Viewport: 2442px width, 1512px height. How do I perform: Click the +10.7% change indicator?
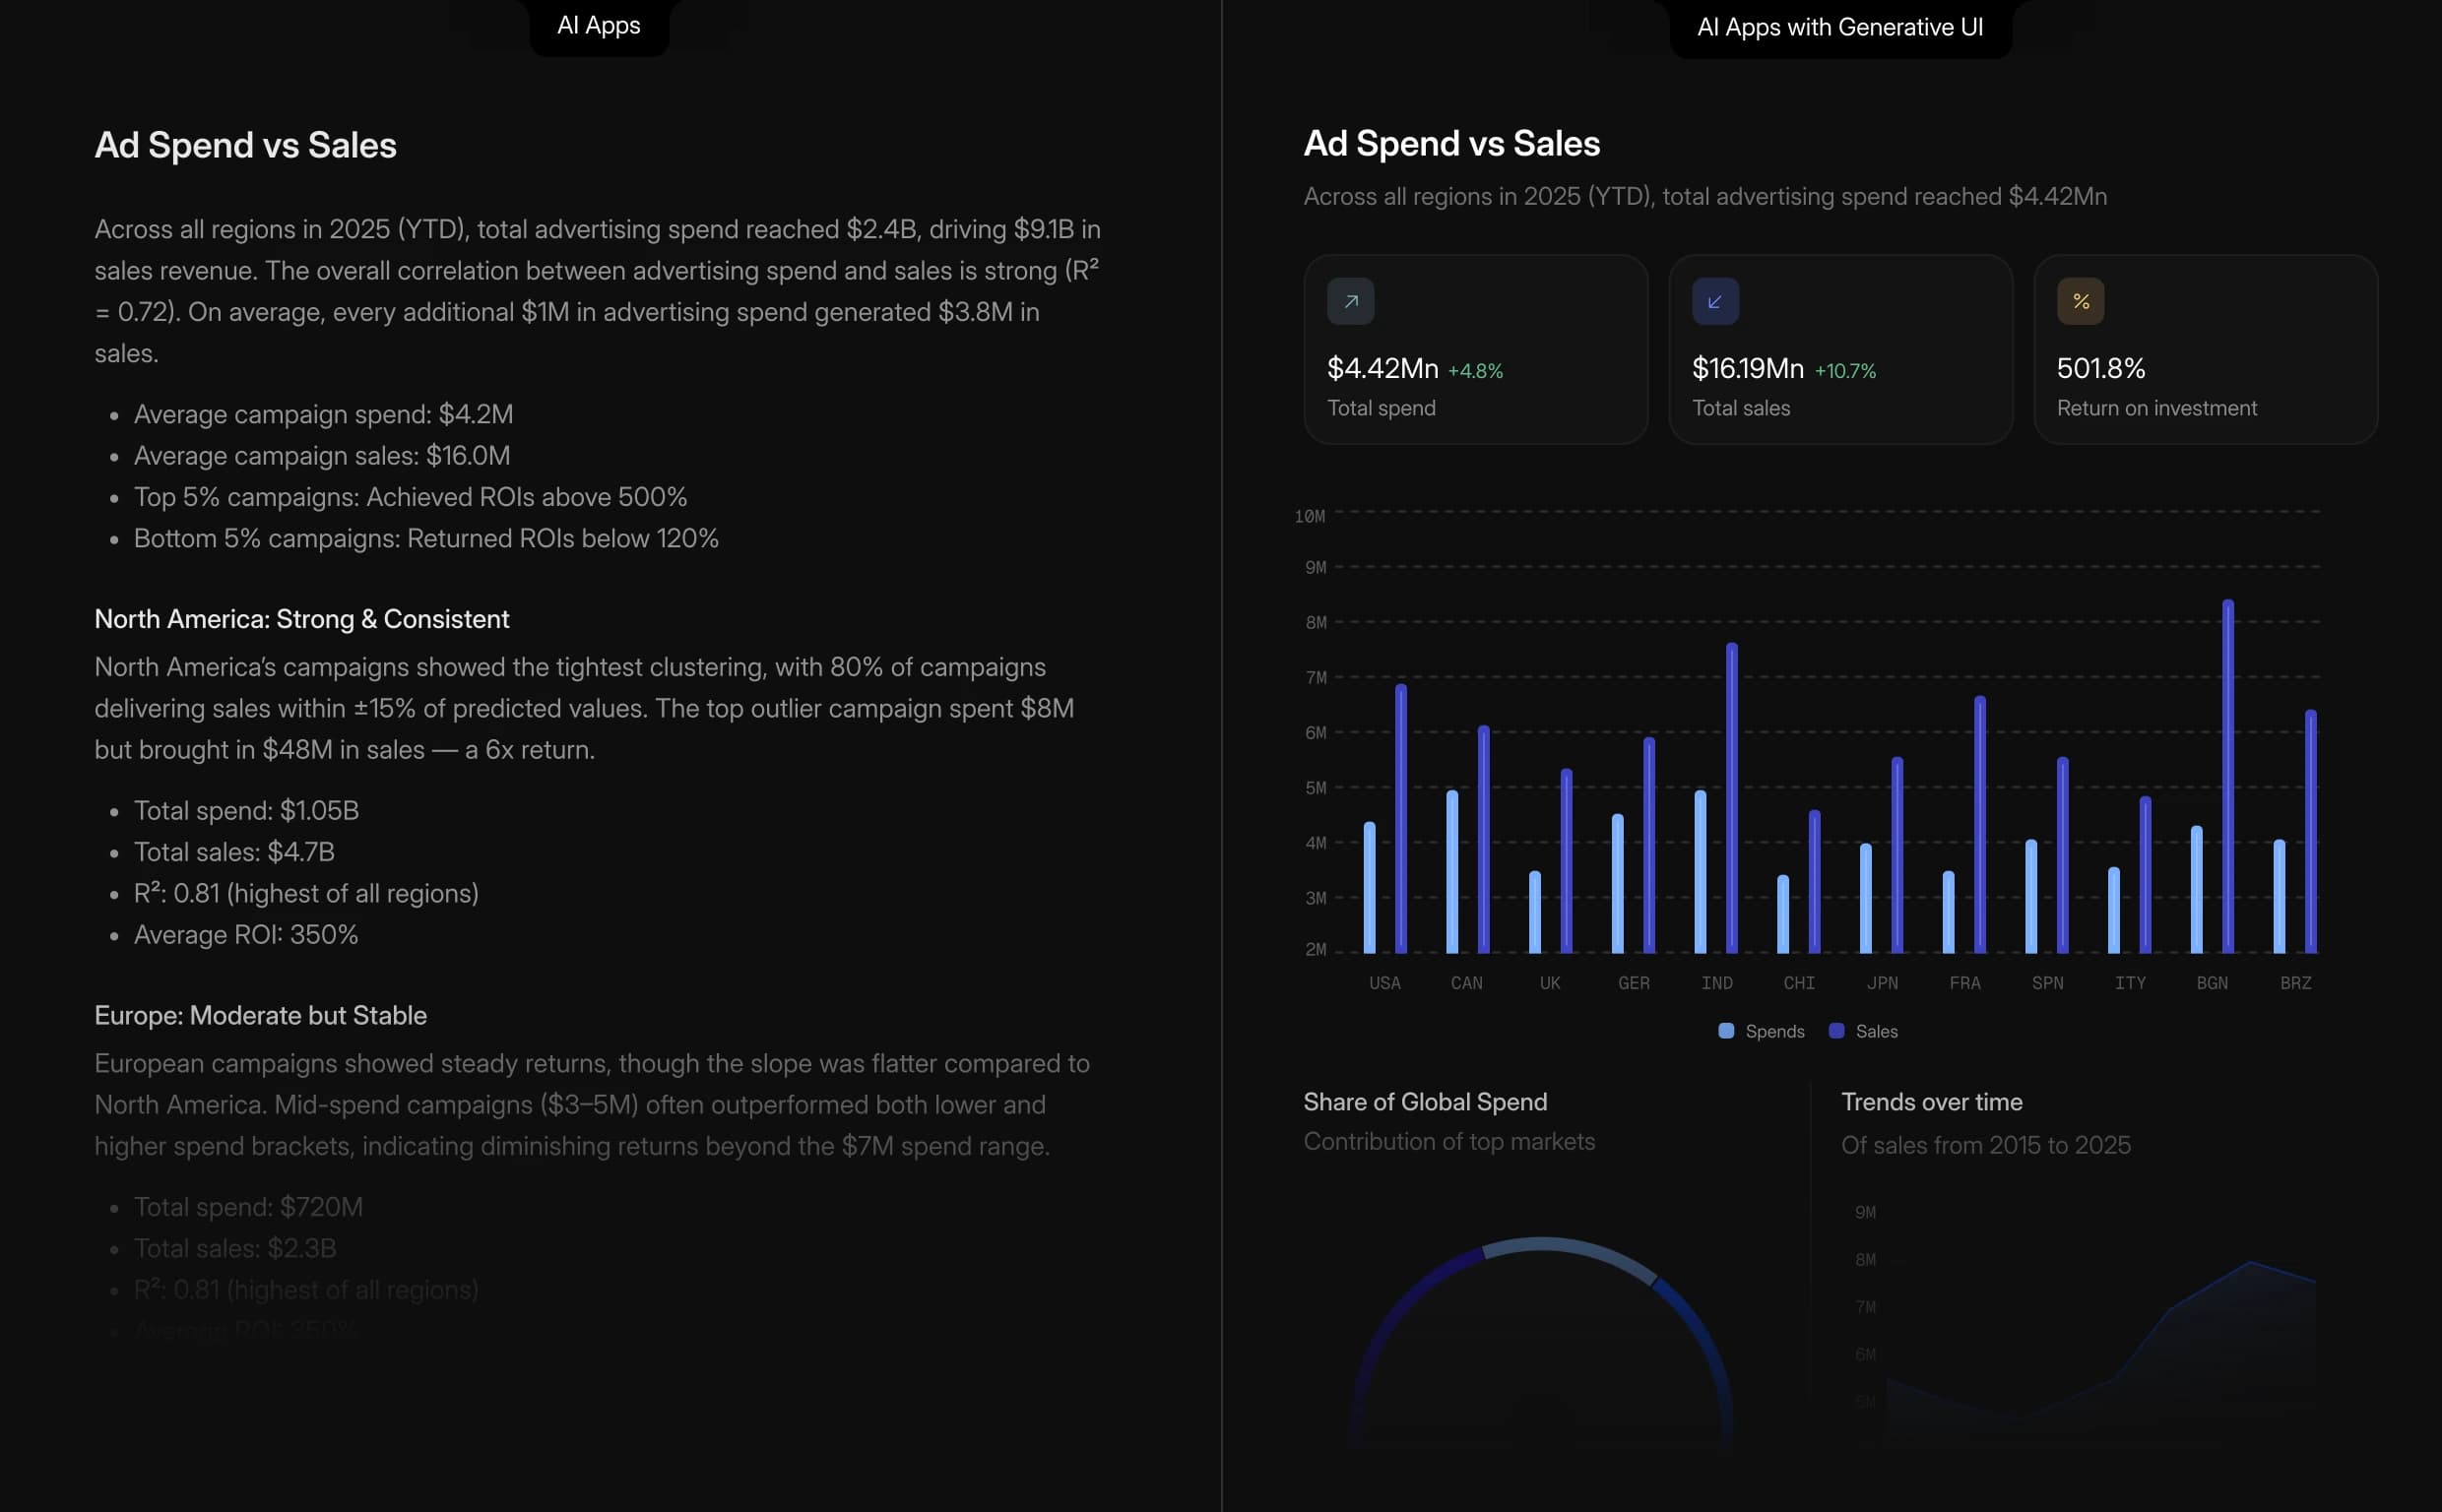(x=1845, y=371)
